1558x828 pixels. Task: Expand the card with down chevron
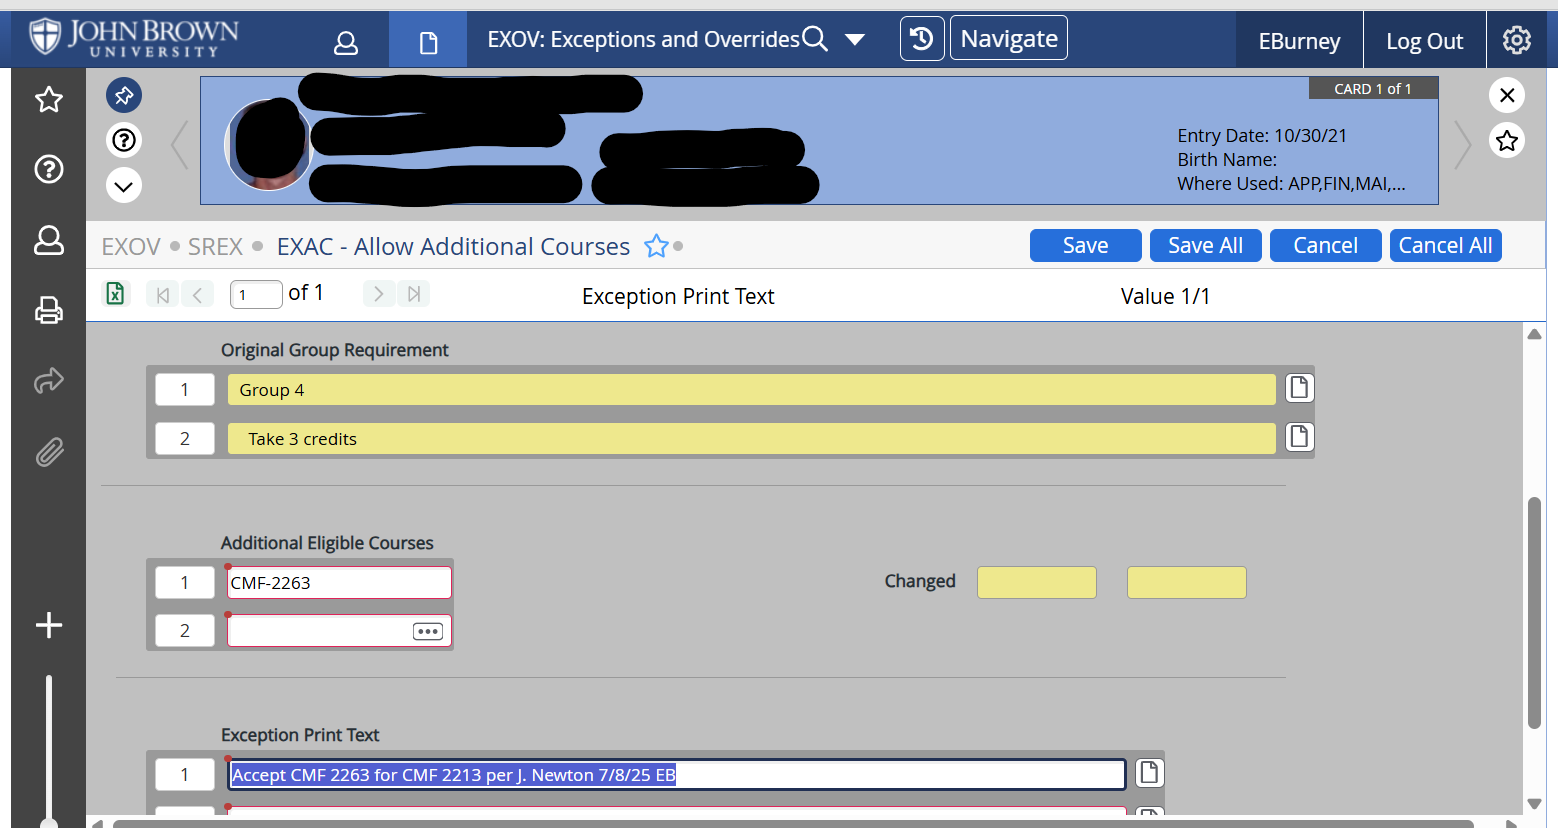(x=124, y=185)
